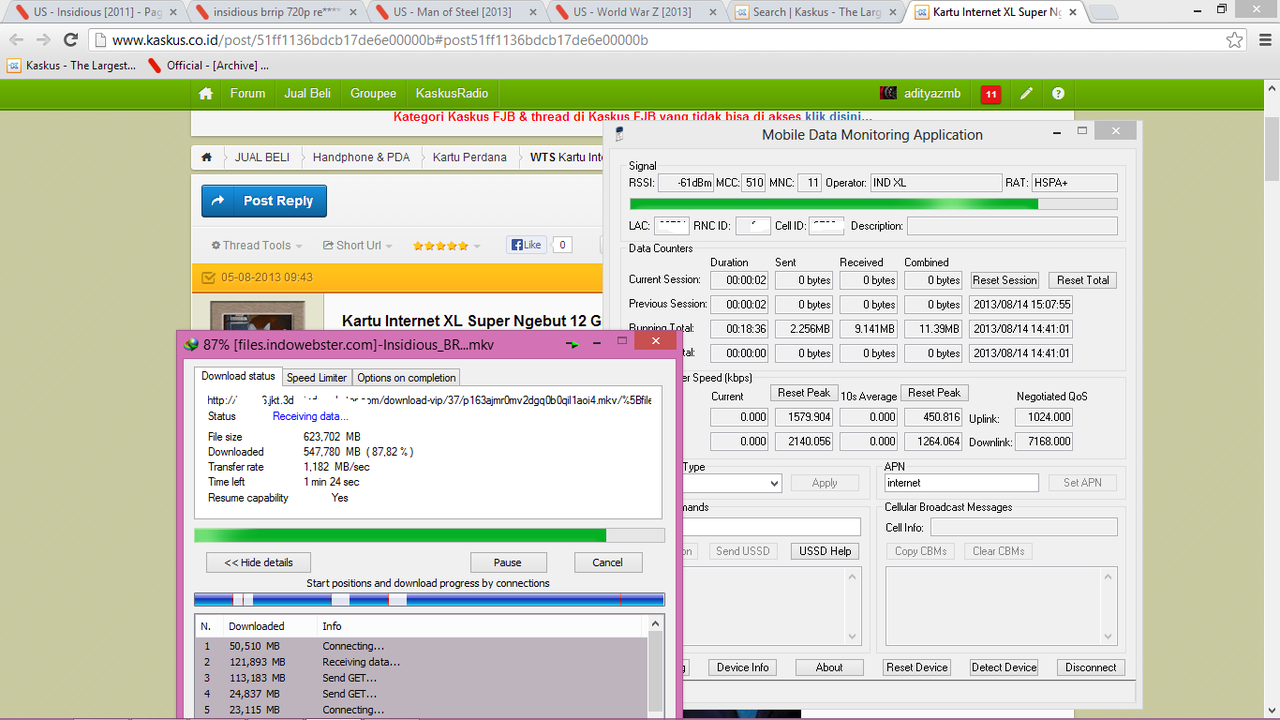
Task: Cancel the download
Action: click(x=608, y=562)
